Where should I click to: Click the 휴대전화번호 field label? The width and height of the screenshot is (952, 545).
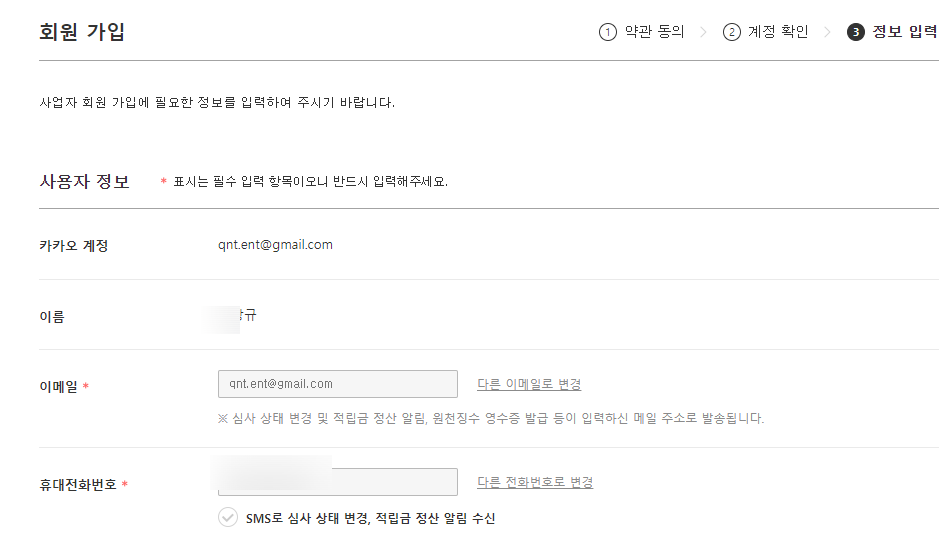[x=78, y=484]
